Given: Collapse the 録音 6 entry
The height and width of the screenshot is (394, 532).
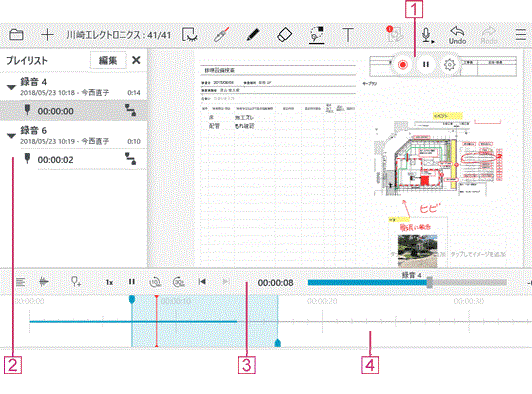Looking at the screenshot, I should (11, 136).
